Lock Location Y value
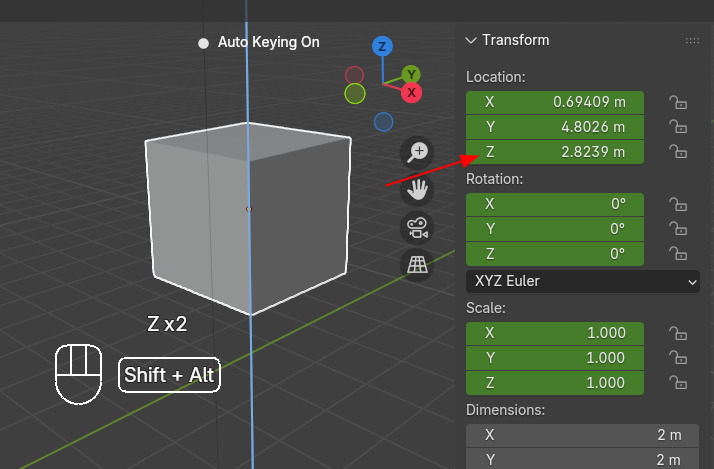714x469 pixels. click(x=678, y=127)
